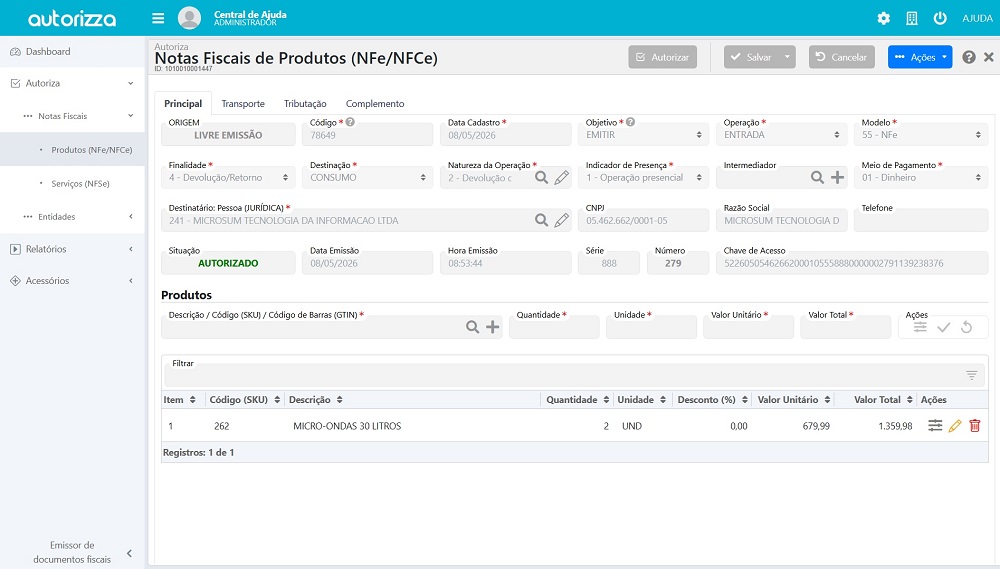1000x569 pixels.
Task: Search Natureza da Operação with magnifier
Action: point(541,177)
